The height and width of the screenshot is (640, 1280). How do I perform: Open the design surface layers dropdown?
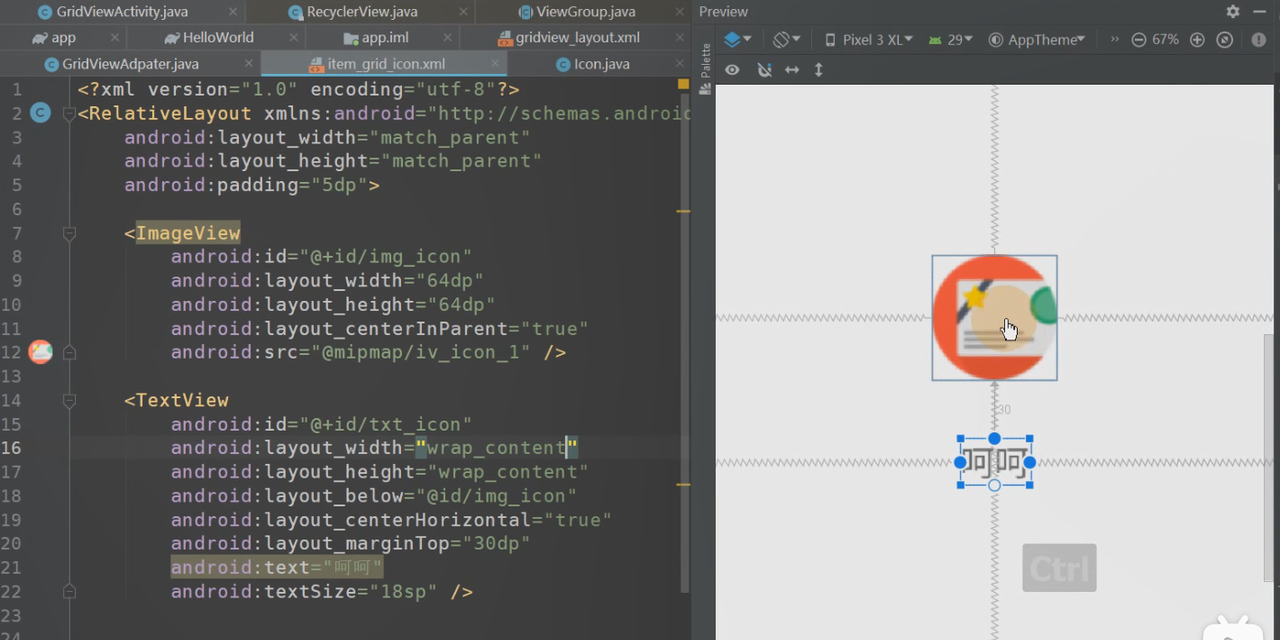pyautogui.click(x=737, y=40)
